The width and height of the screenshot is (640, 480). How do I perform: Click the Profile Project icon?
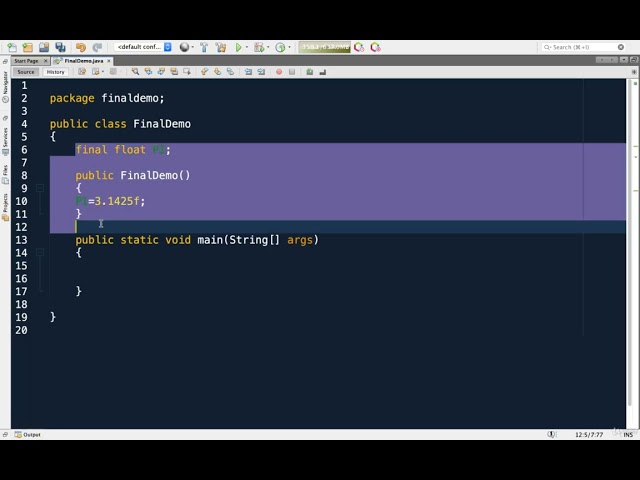280,47
